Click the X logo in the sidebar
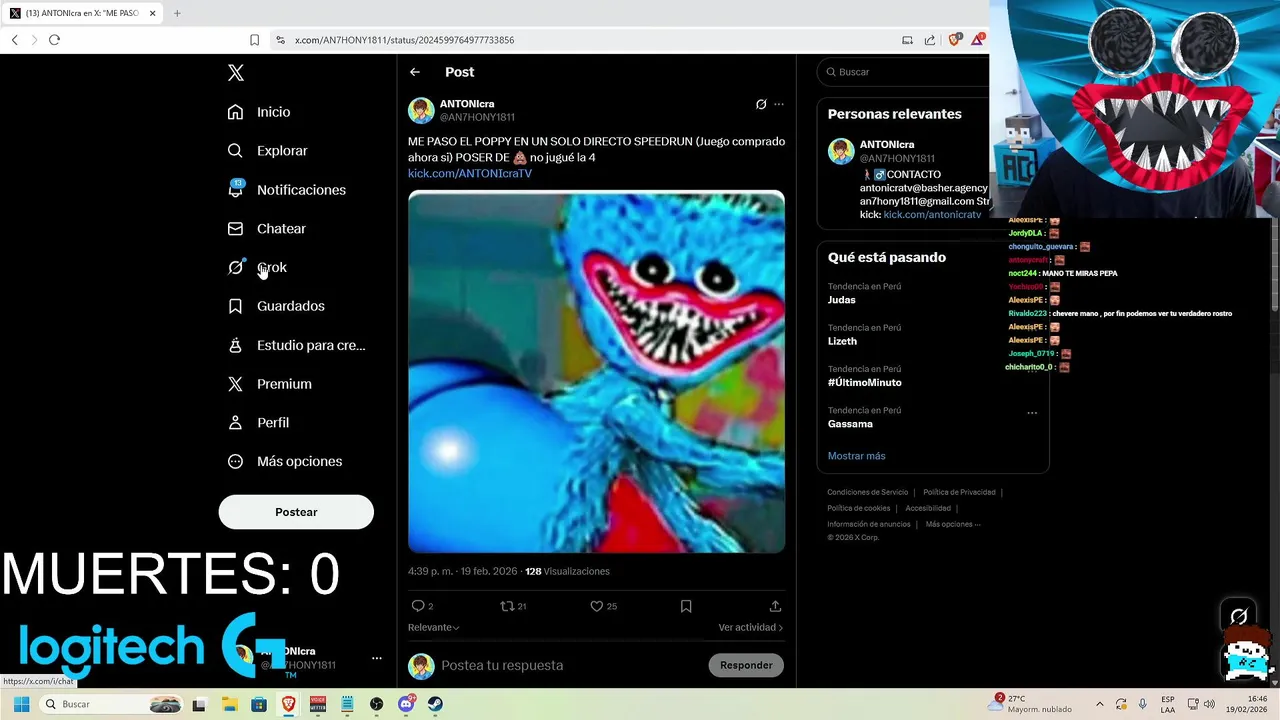The height and width of the screenshot is (720, 1280). tap(235, 73)
